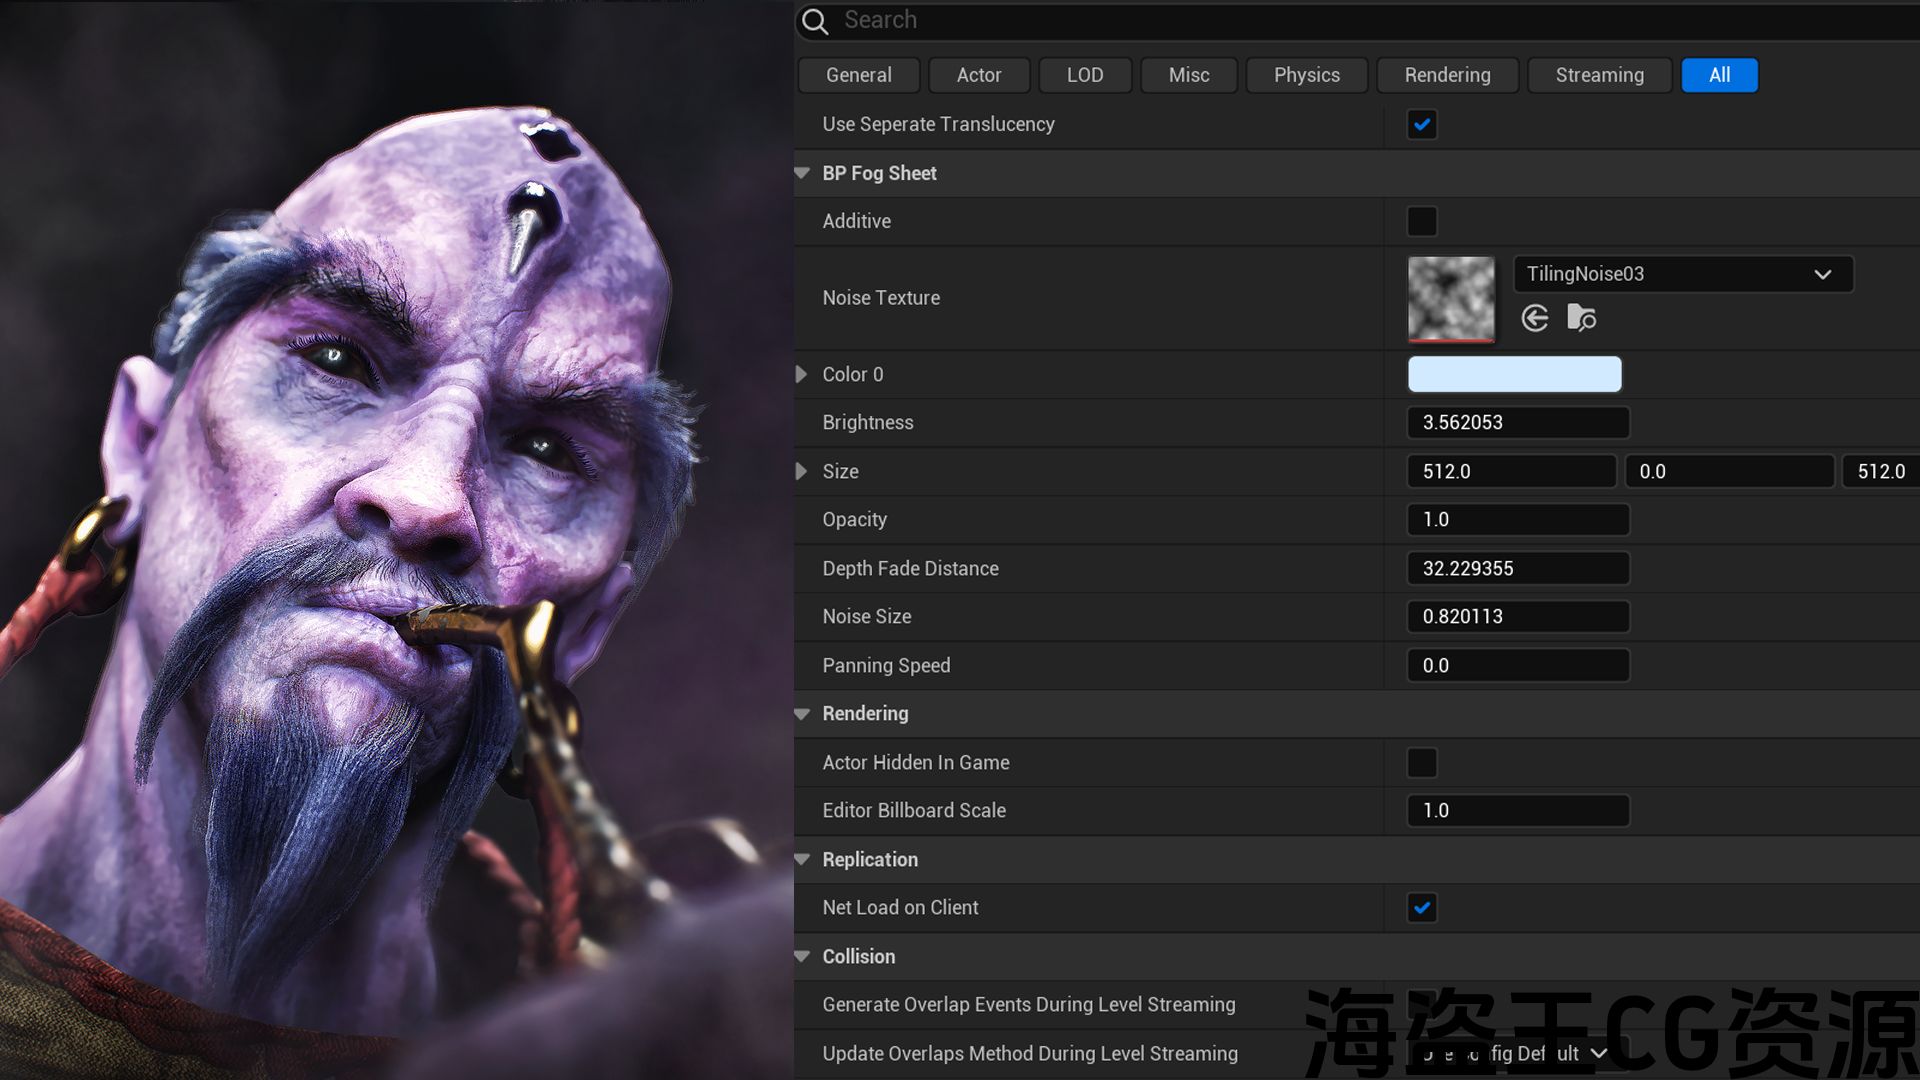Open the light blue Color 0 swatch

(1514, 374)
